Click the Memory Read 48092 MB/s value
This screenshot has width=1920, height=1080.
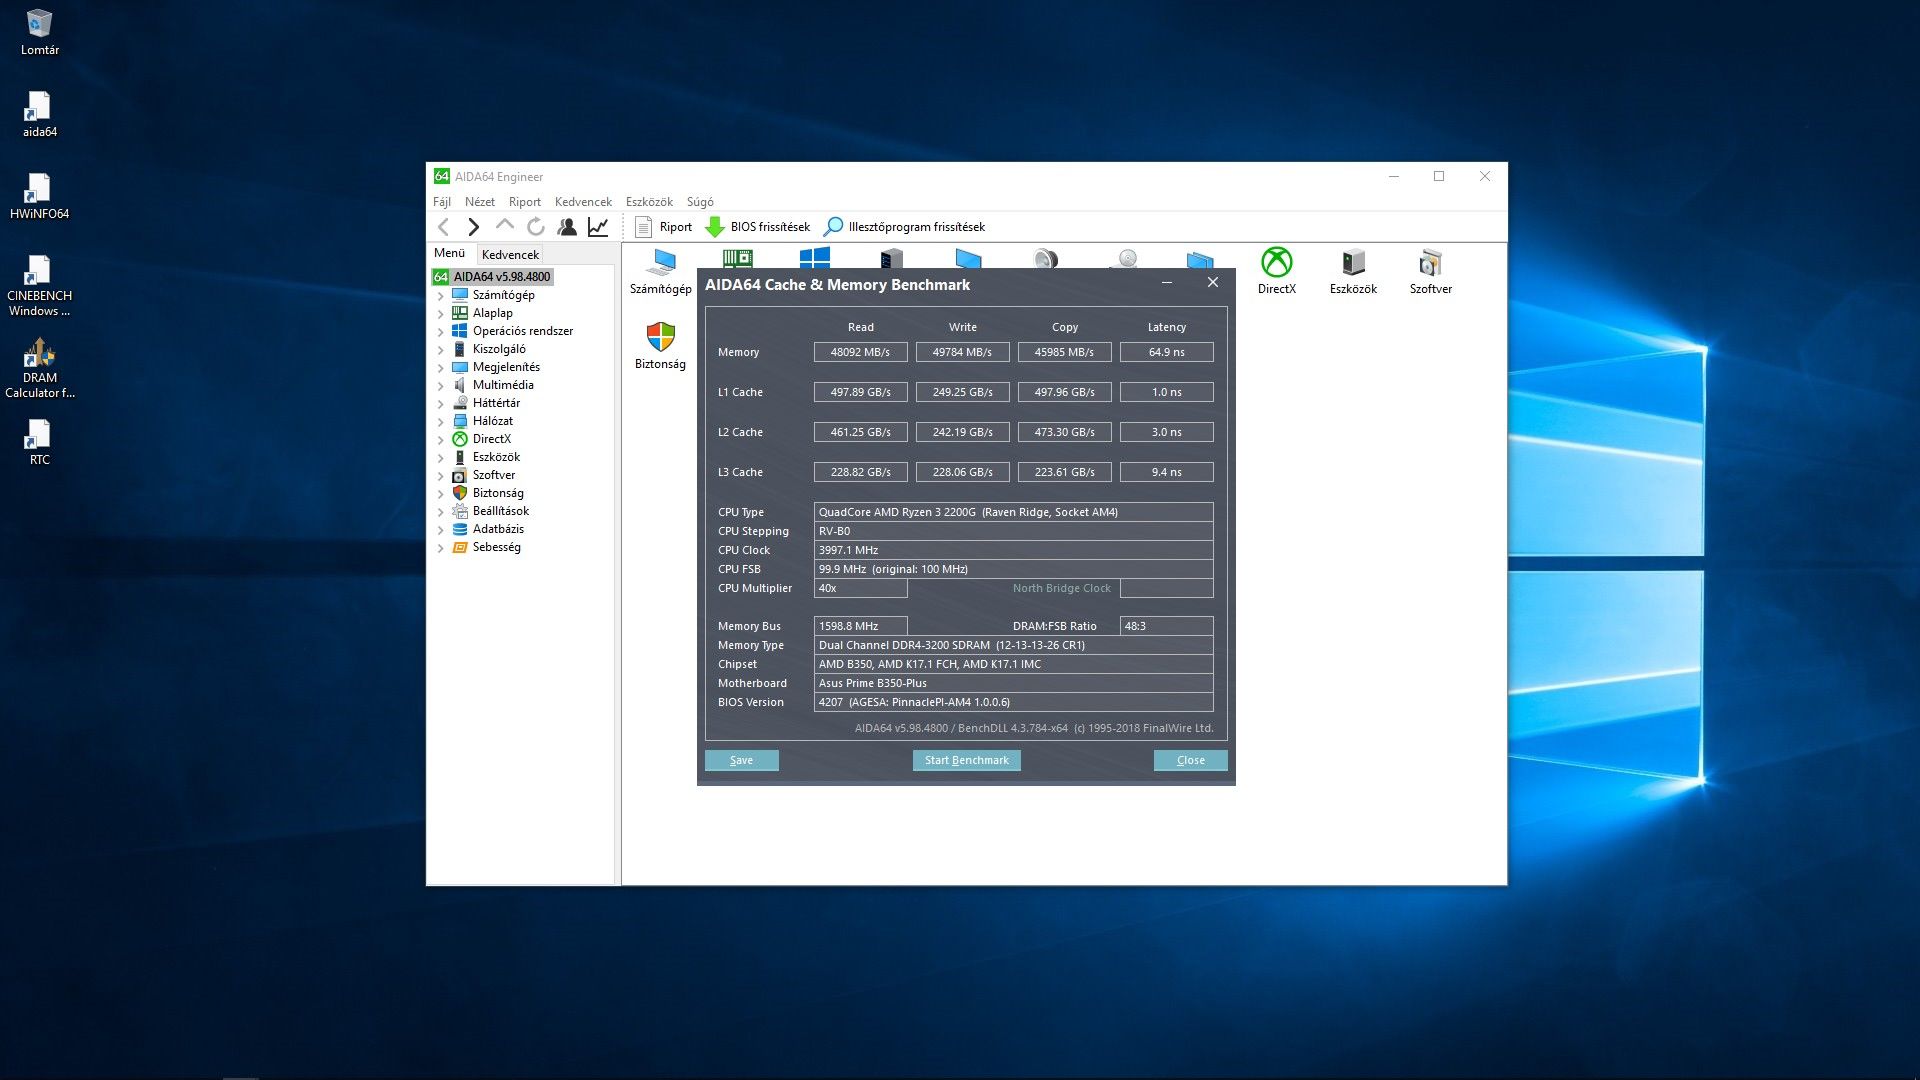coord(861,352)
